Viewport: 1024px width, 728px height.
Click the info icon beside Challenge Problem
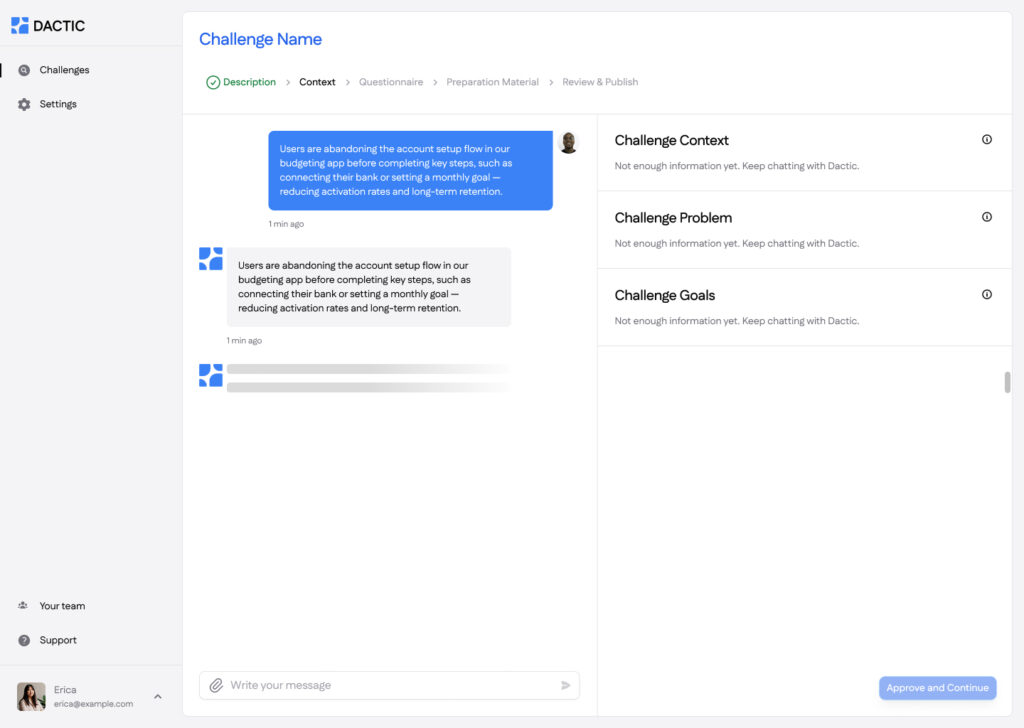tap(986, 217)
